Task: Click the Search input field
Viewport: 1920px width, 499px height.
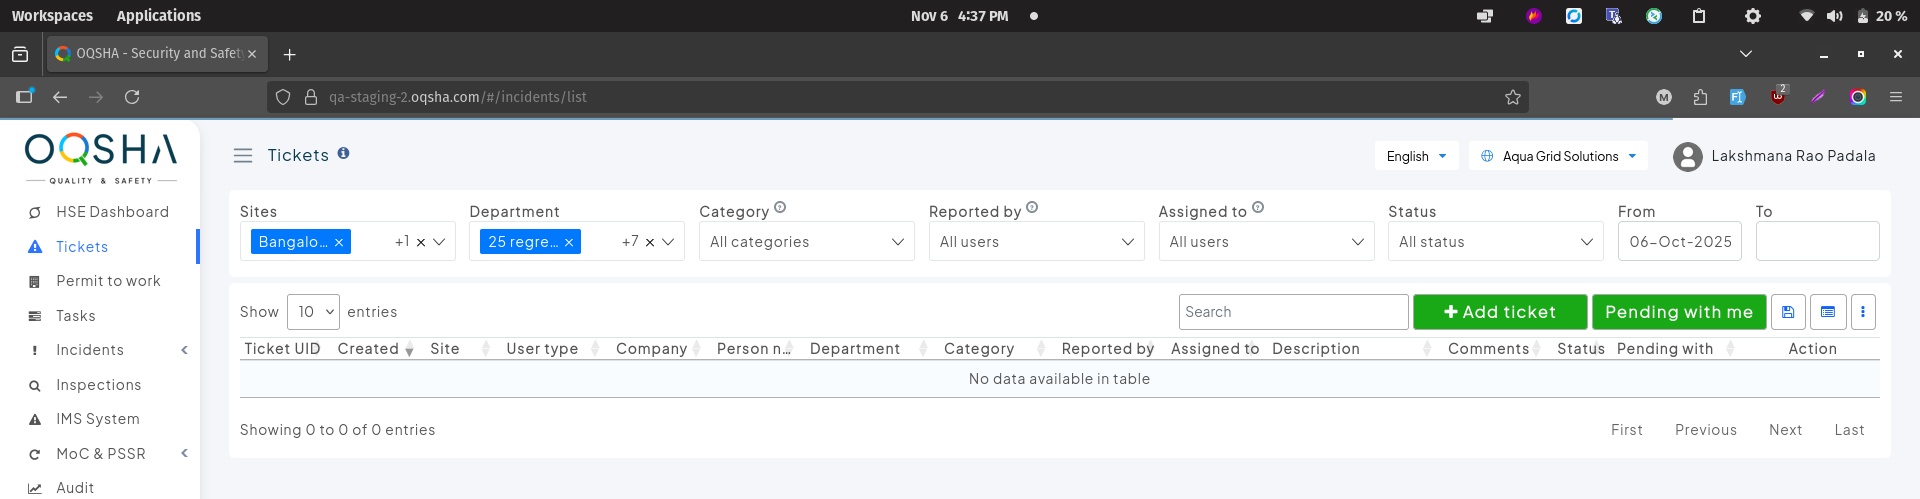Action: [x=1293, y=312]
